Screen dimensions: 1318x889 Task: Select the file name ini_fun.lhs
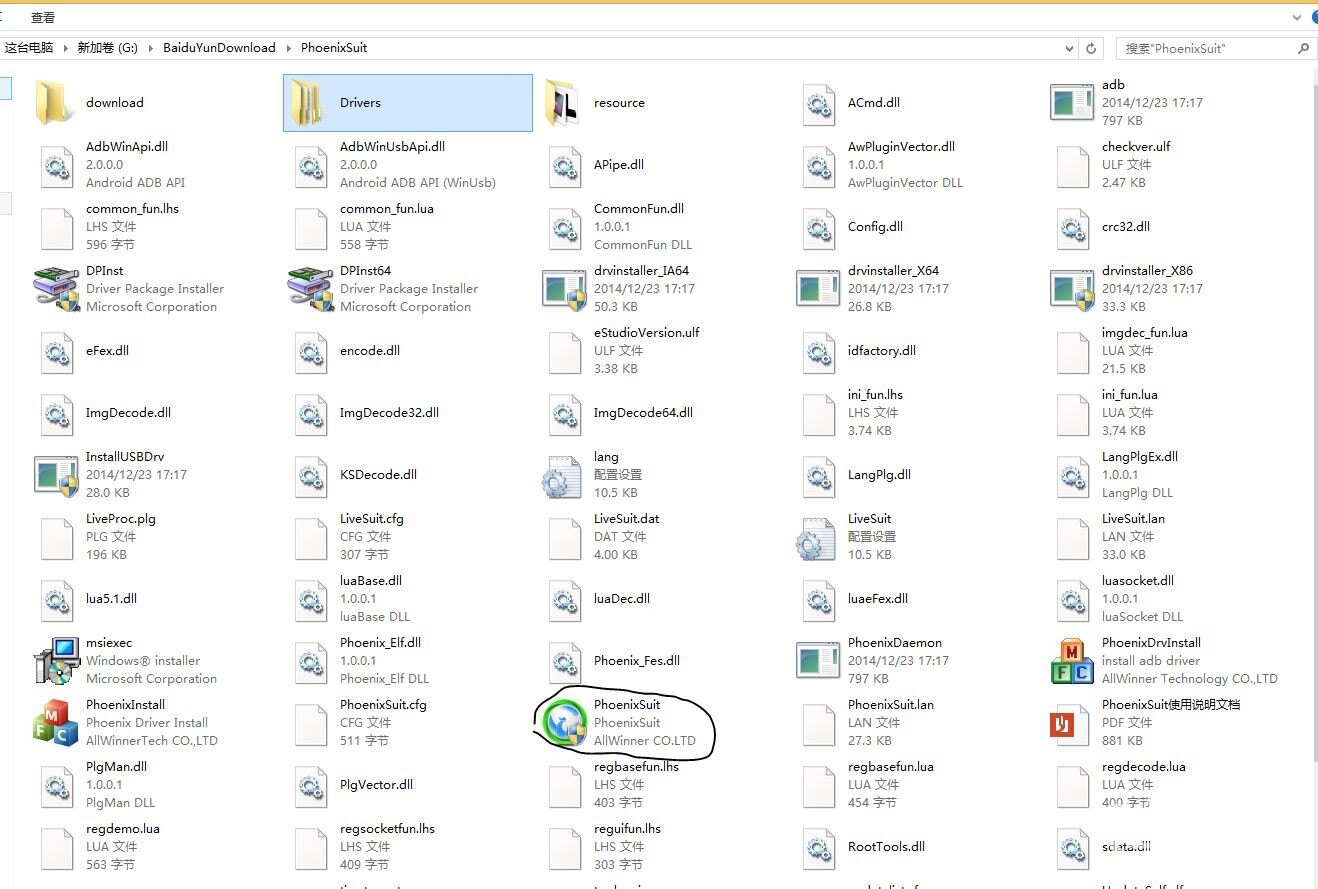(x=876, y=395)
